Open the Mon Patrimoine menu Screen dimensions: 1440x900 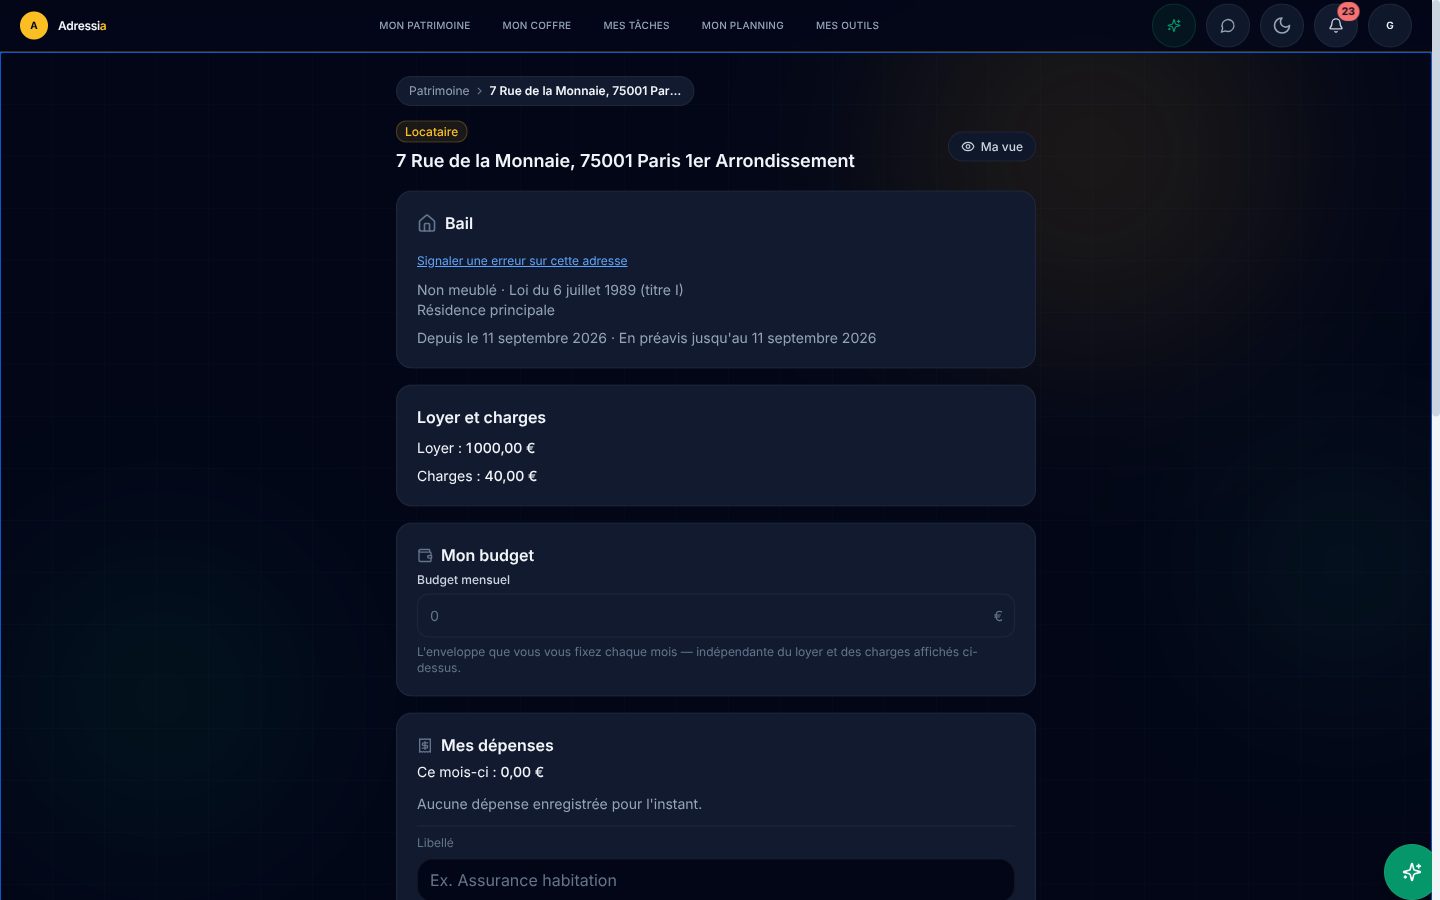425,26
